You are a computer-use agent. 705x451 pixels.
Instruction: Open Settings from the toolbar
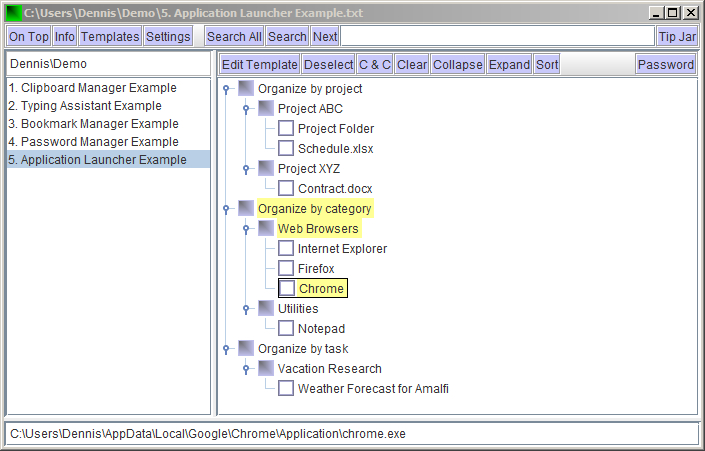168,36
